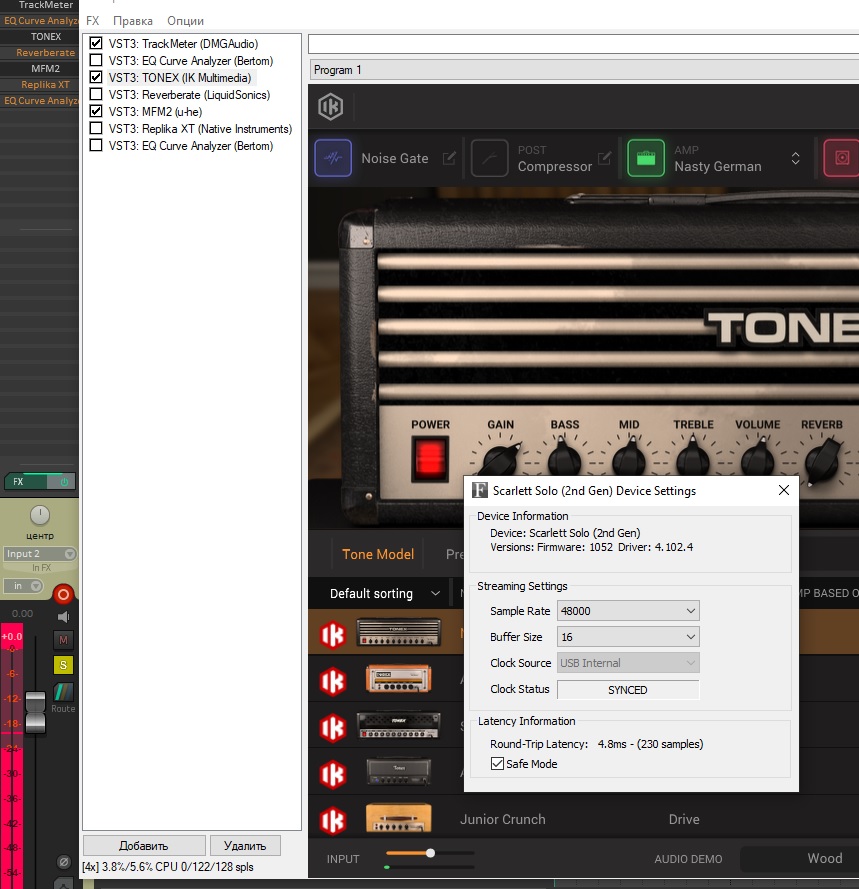859x889 pixels.
Task: Close the Scarlett Solo Device Settings dialog
Action: (784, 490)
